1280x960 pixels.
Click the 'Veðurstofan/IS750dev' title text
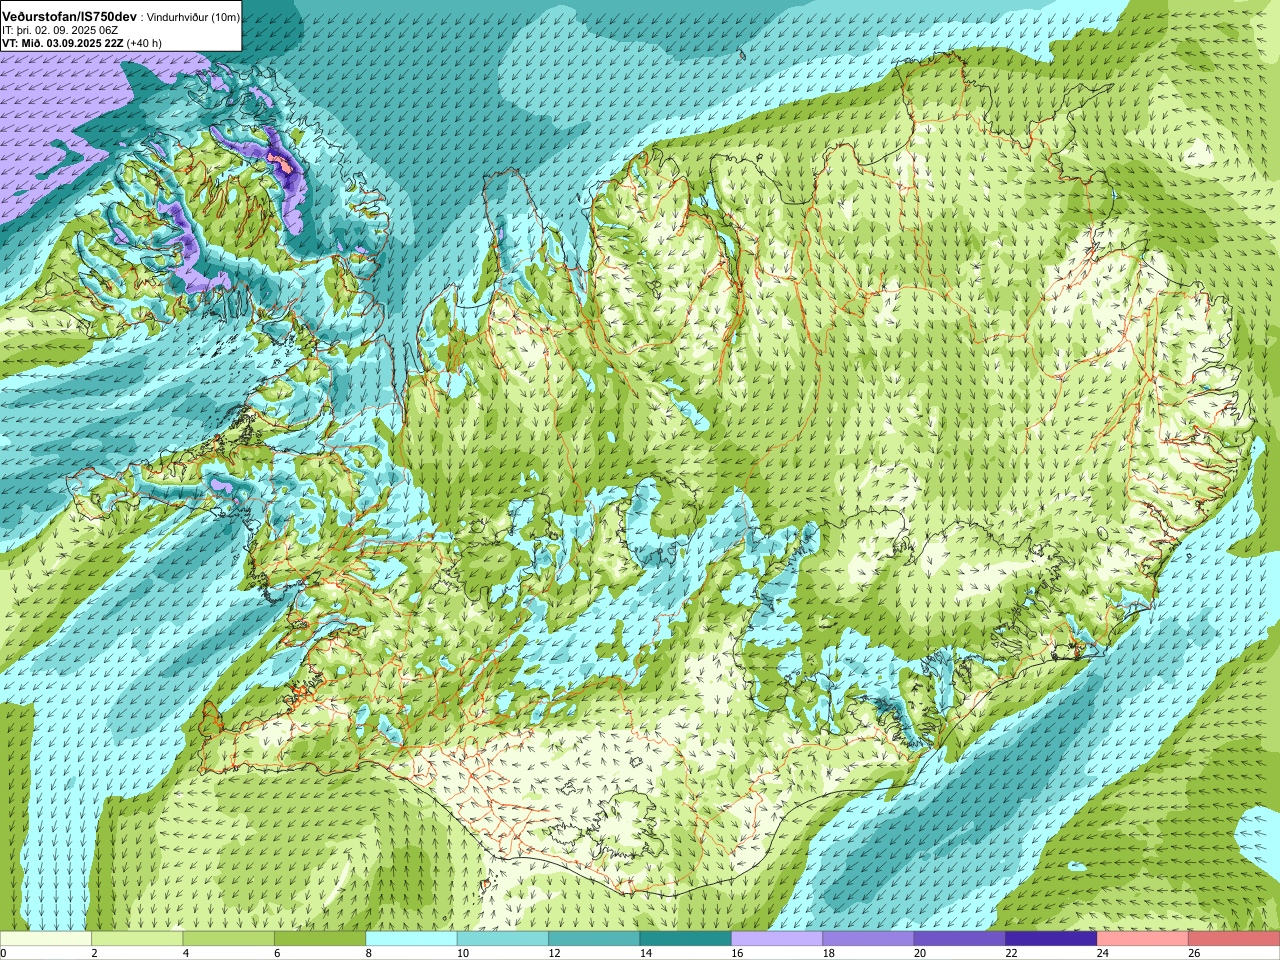click(x=70, y=17)
